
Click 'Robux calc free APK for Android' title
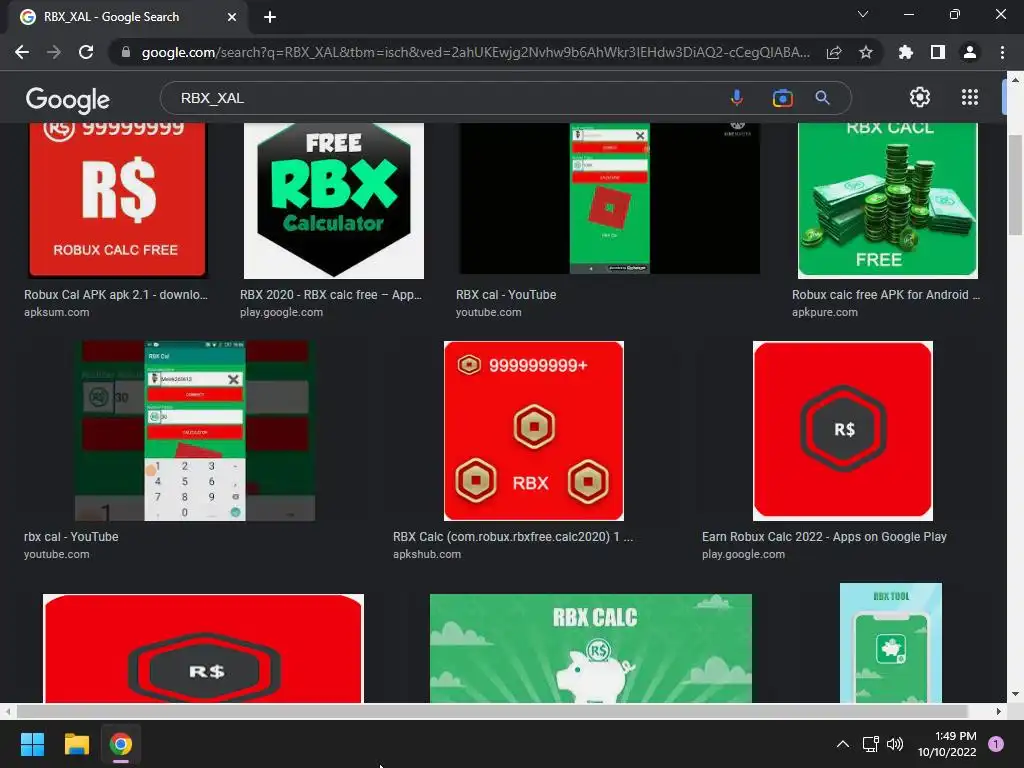886,295
